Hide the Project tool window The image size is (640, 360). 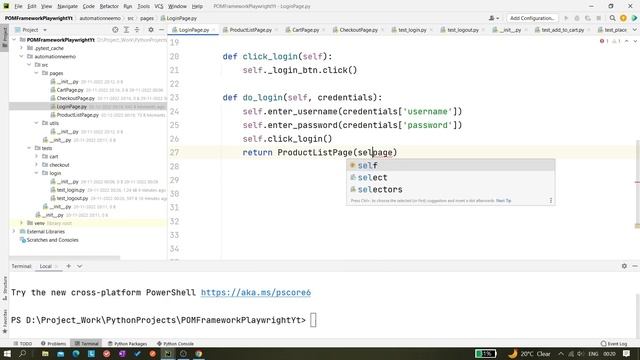(162, 30)
